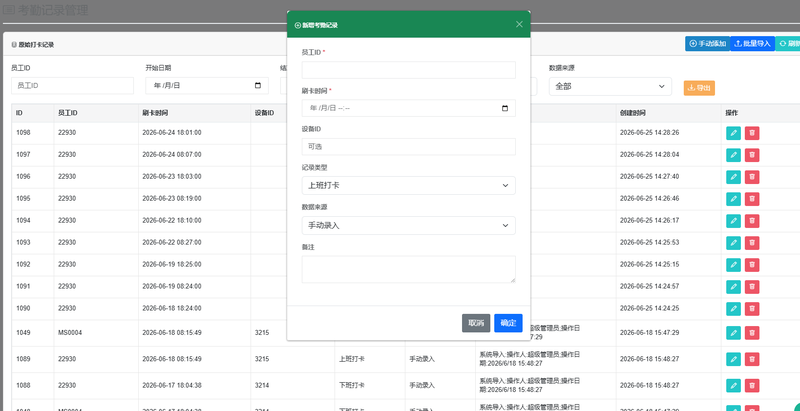The image size is (800, 411).
Task: Edit attendance record with ID 1049
Action: tap(733, 333)
